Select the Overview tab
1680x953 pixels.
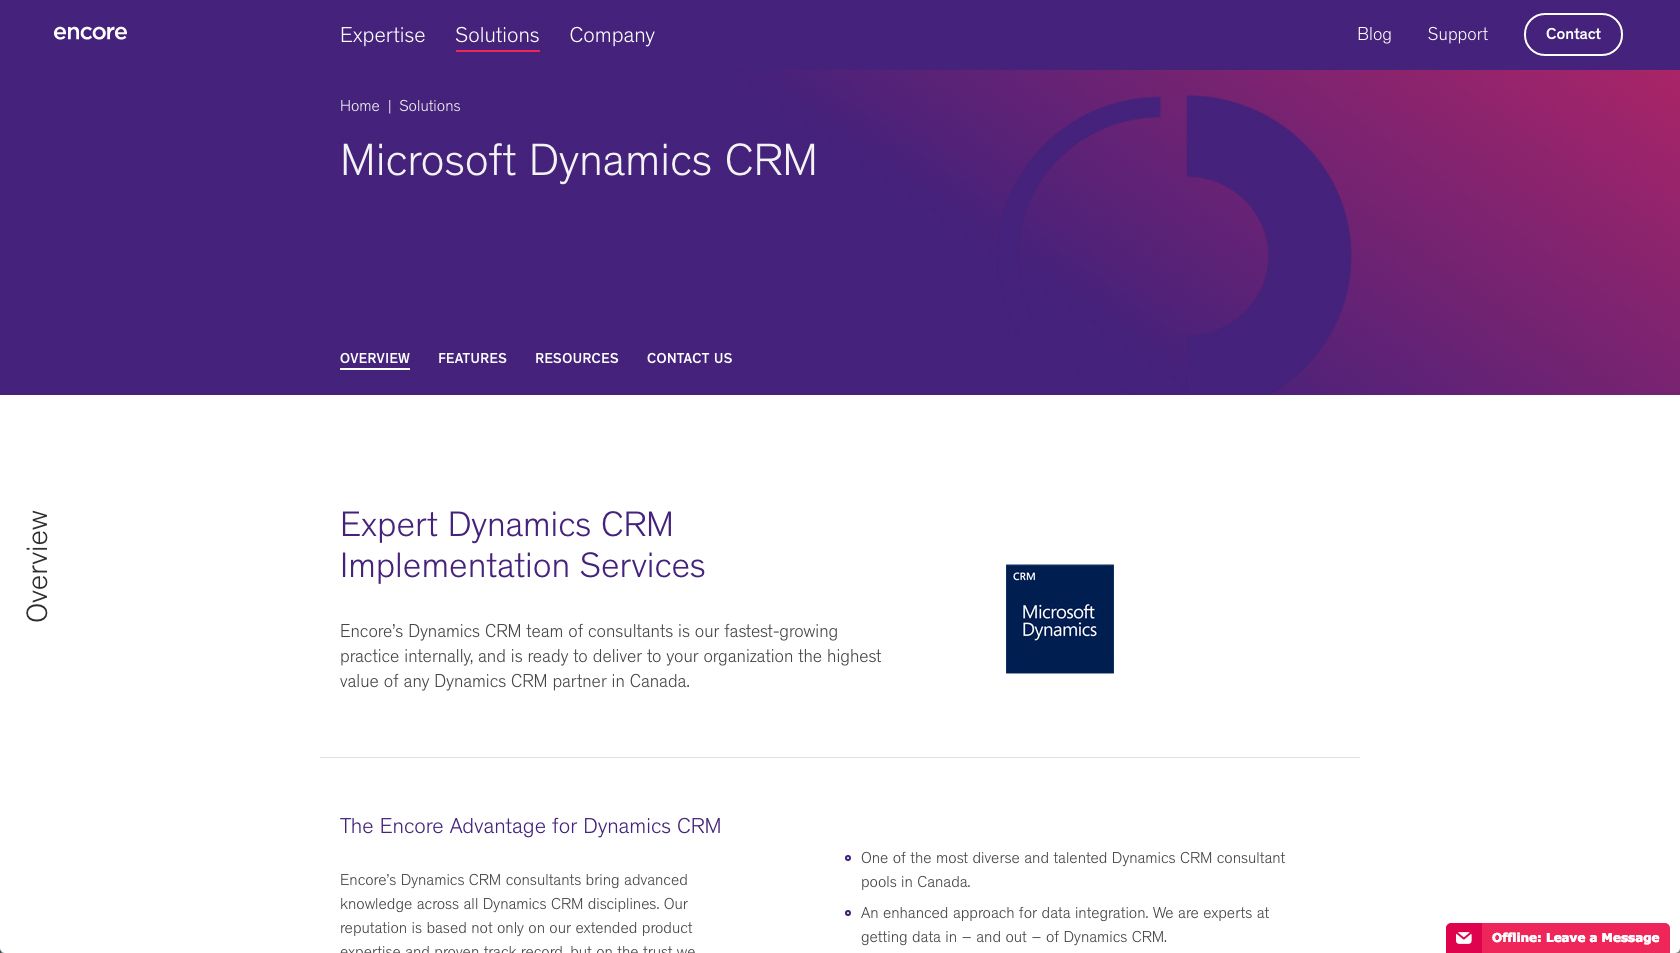tap(375, 358)
